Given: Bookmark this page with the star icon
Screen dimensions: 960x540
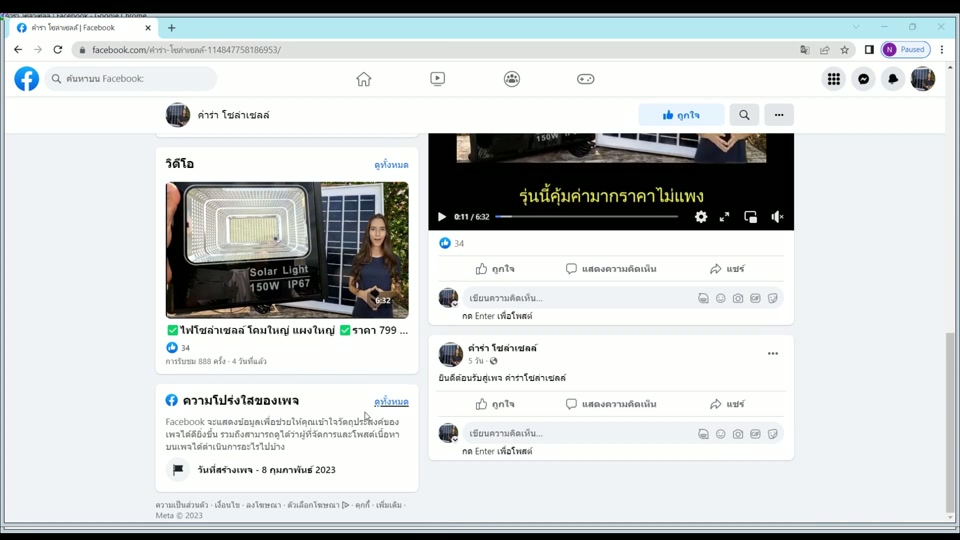Looking at the screenshot, I should click(845, 50).
